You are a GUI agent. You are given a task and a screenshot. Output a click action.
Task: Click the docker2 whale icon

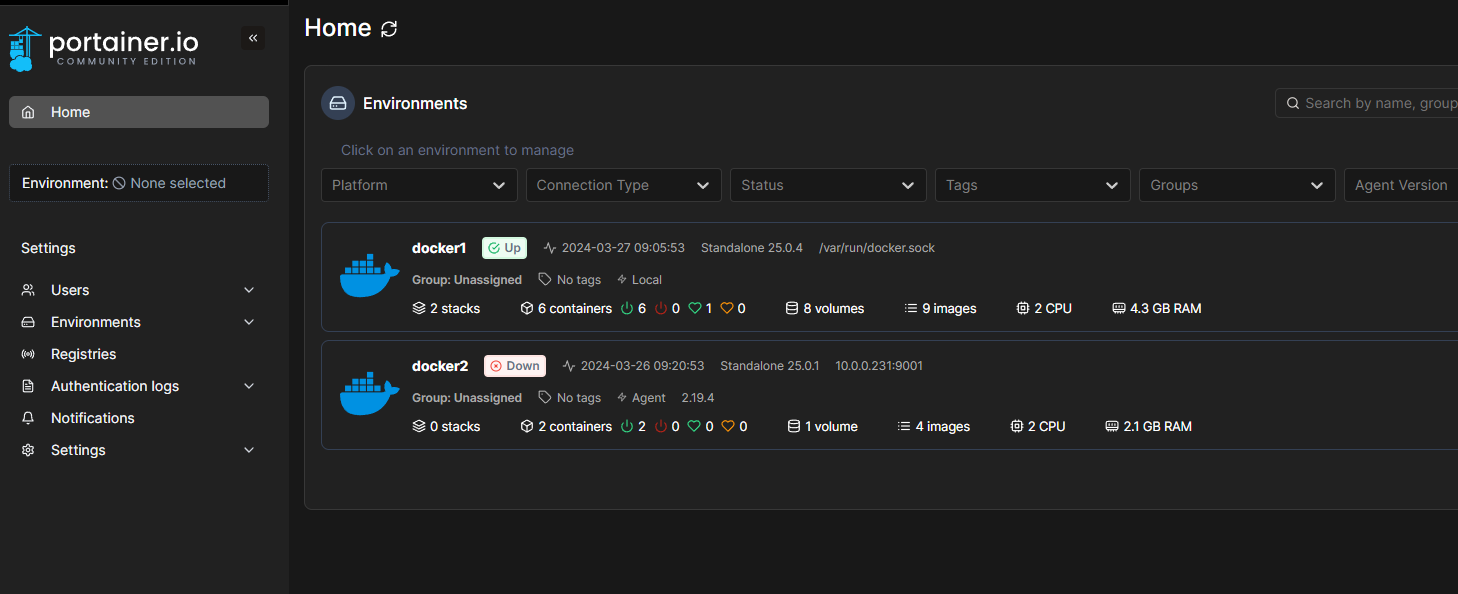369,394
